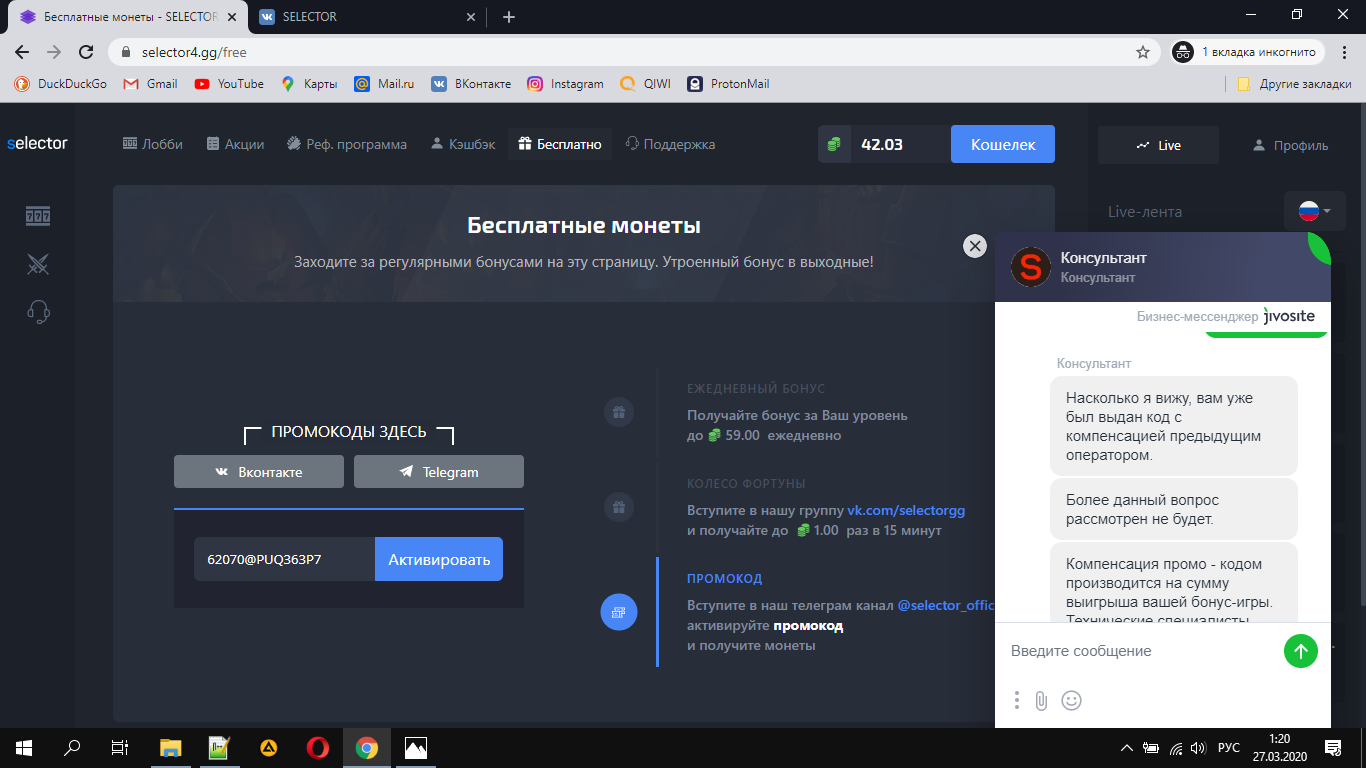Launch Opera from the taskbar
Screen dimensions: 1366x768
point(318,747)
